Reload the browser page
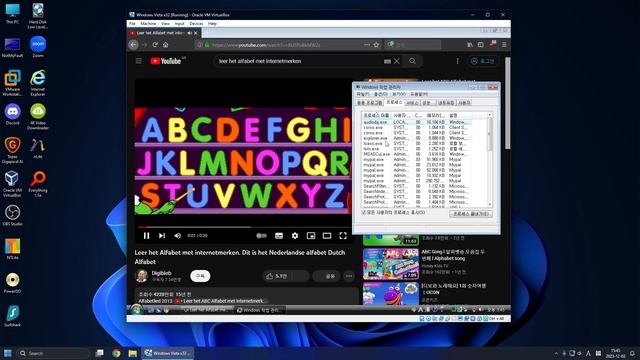 tap(155, 44)
